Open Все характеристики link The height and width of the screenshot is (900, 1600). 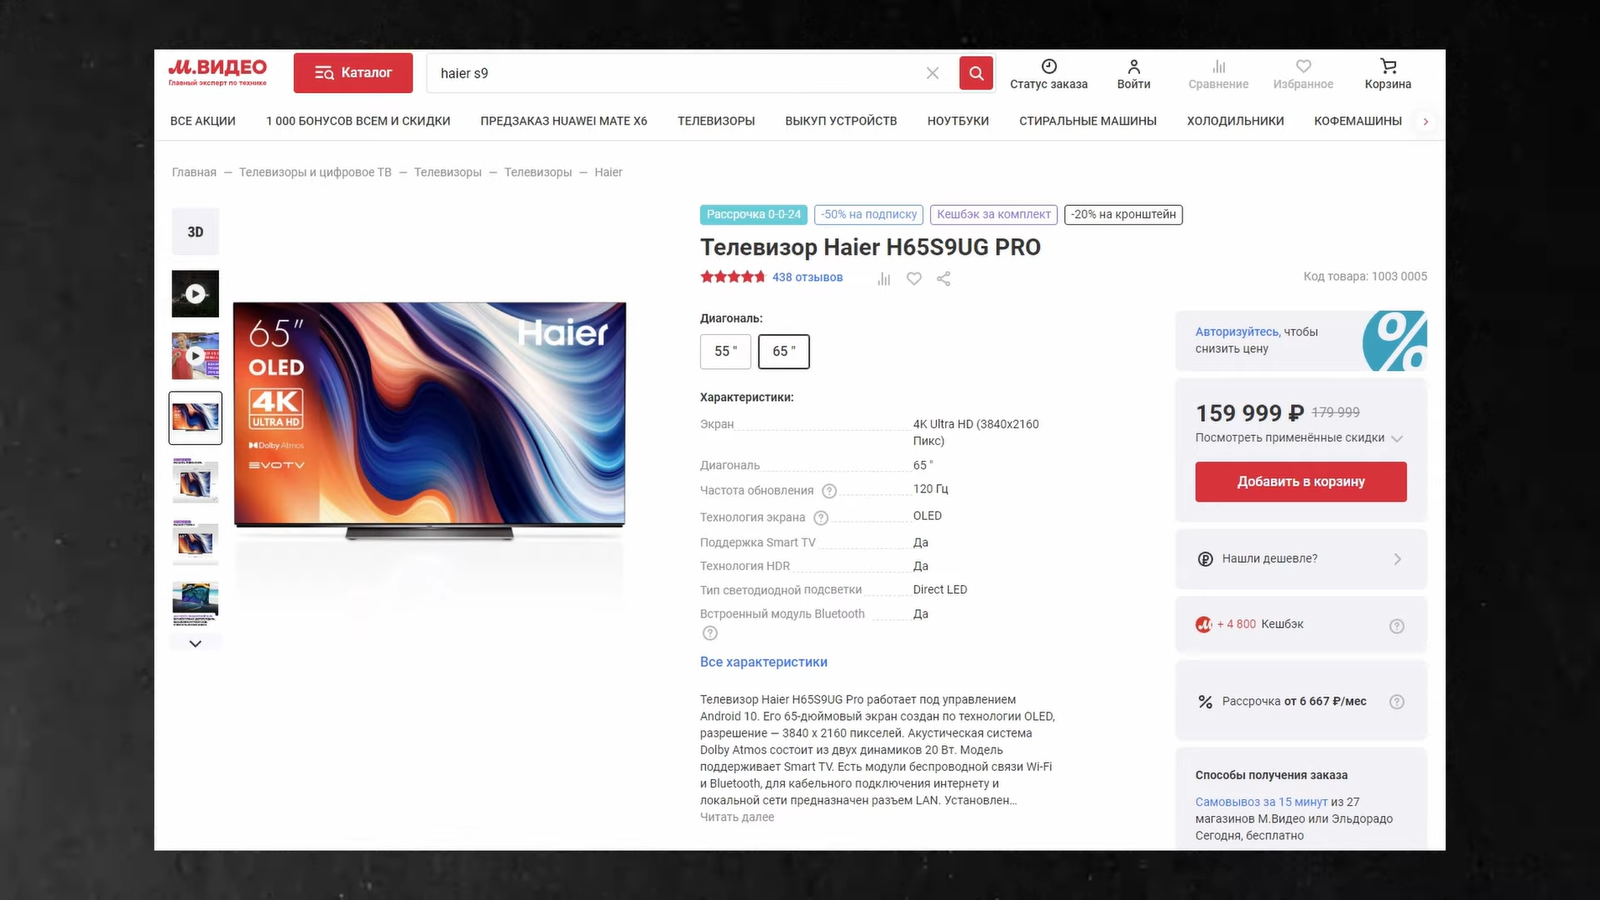(763, 662)
